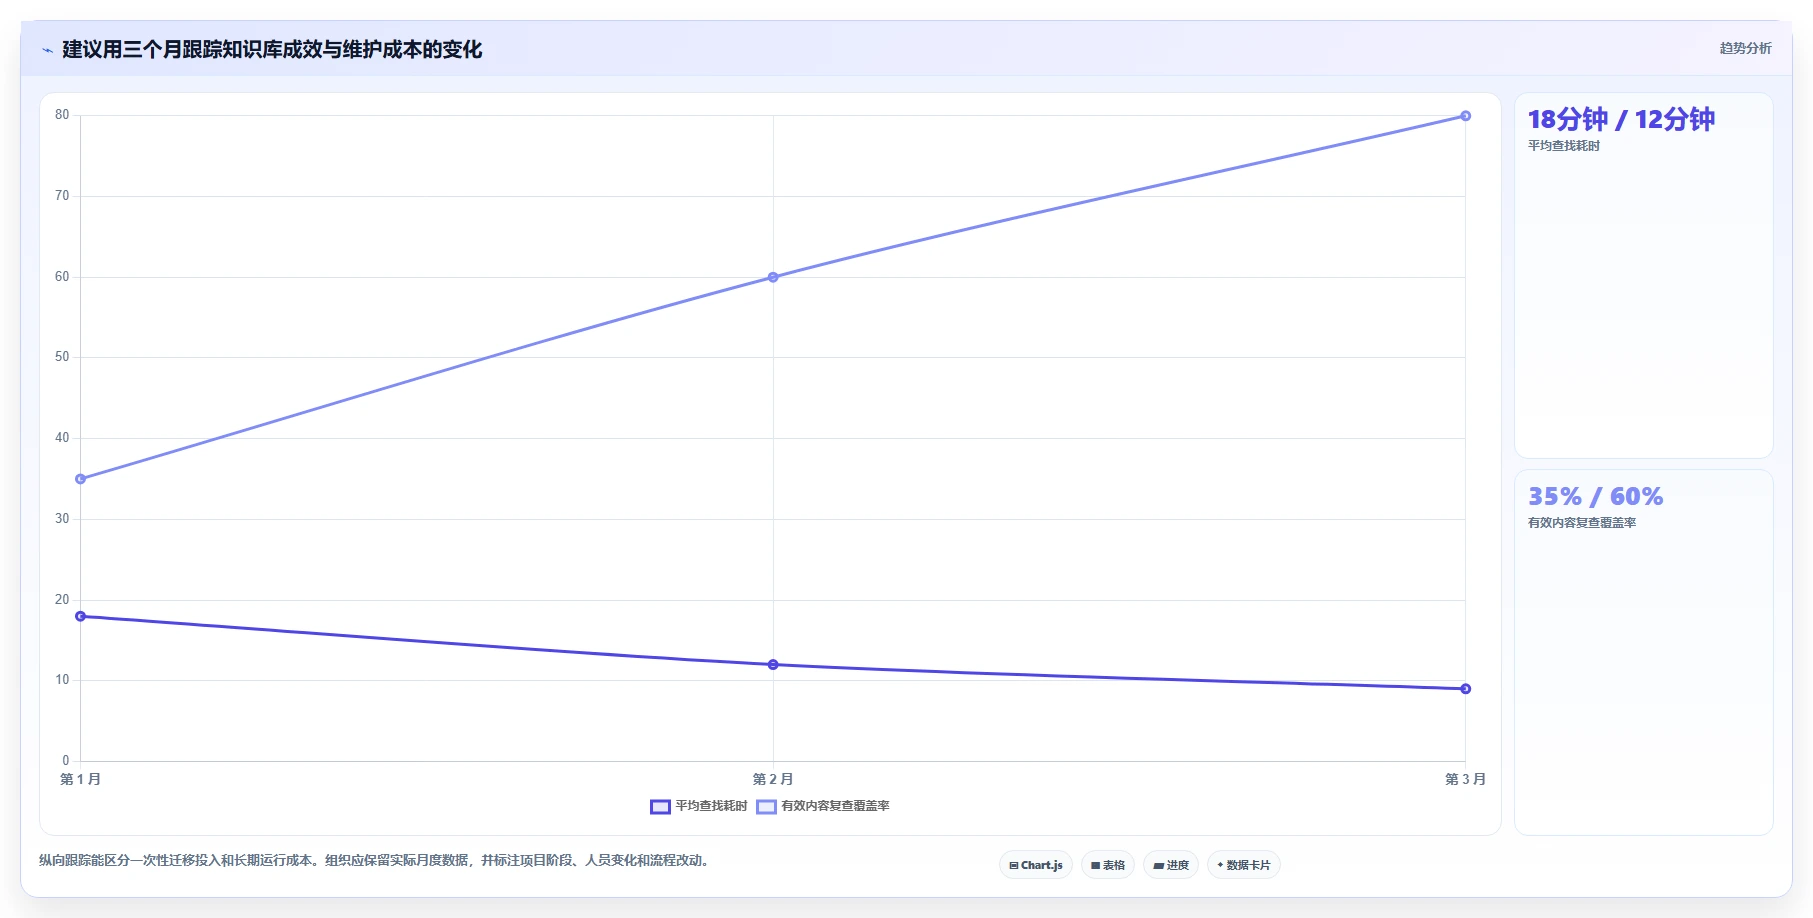Image resolution: width=1813 pixels, height=918 pixels.
Task: Click the 趋势分析 label in the header
Action: (1745, 48)
